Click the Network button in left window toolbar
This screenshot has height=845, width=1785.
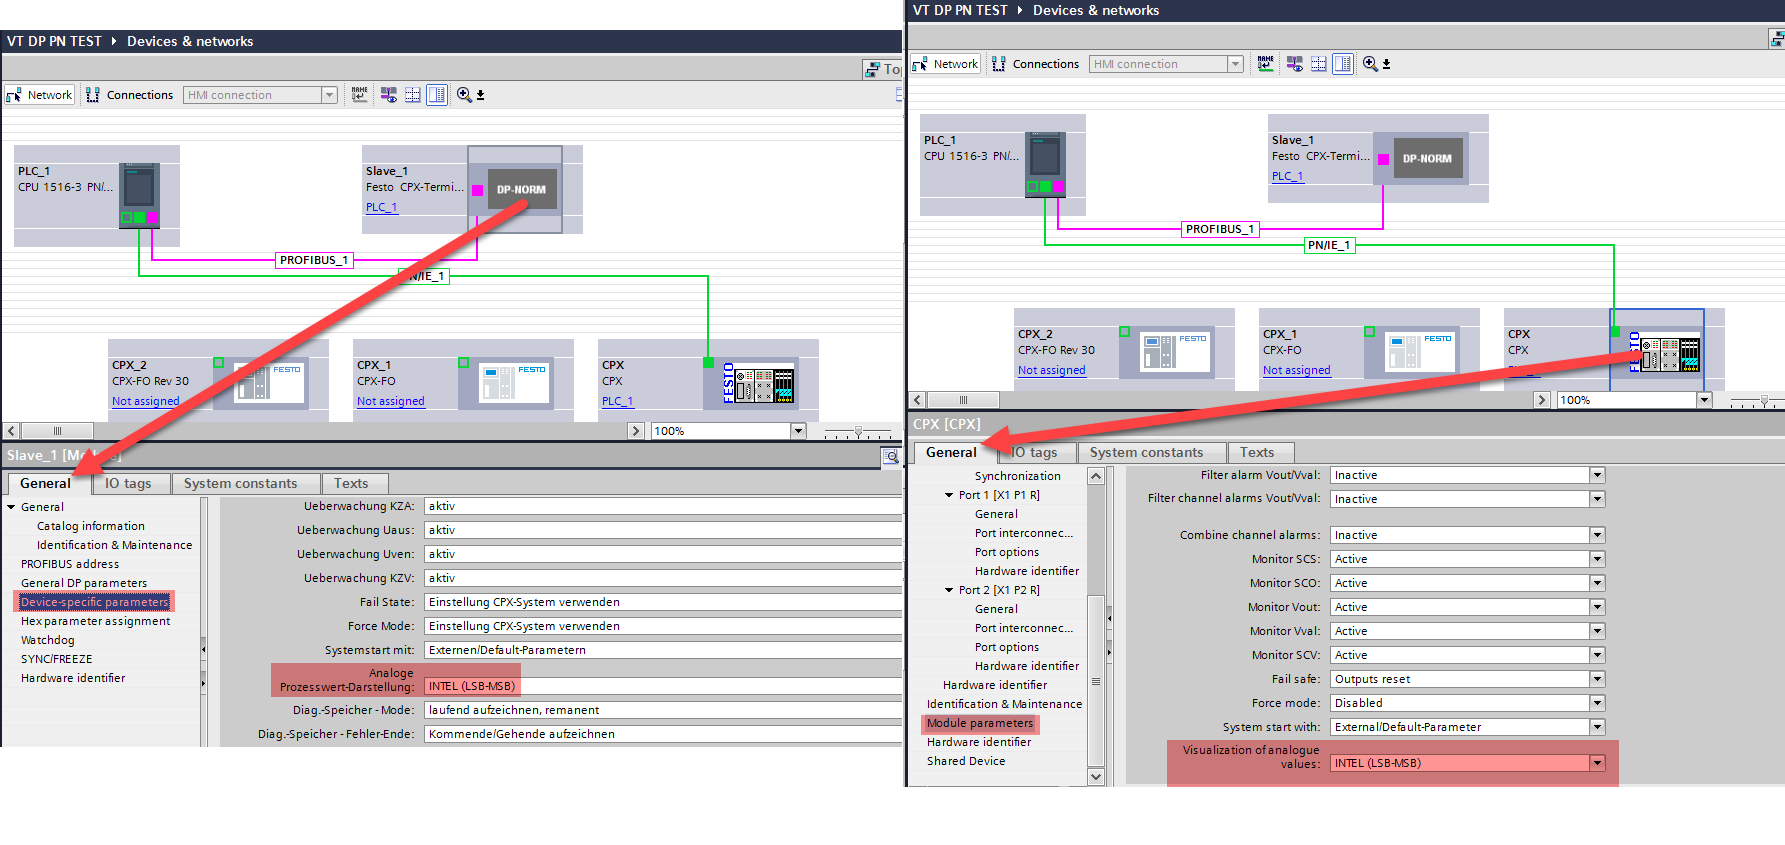coord(40,95)
